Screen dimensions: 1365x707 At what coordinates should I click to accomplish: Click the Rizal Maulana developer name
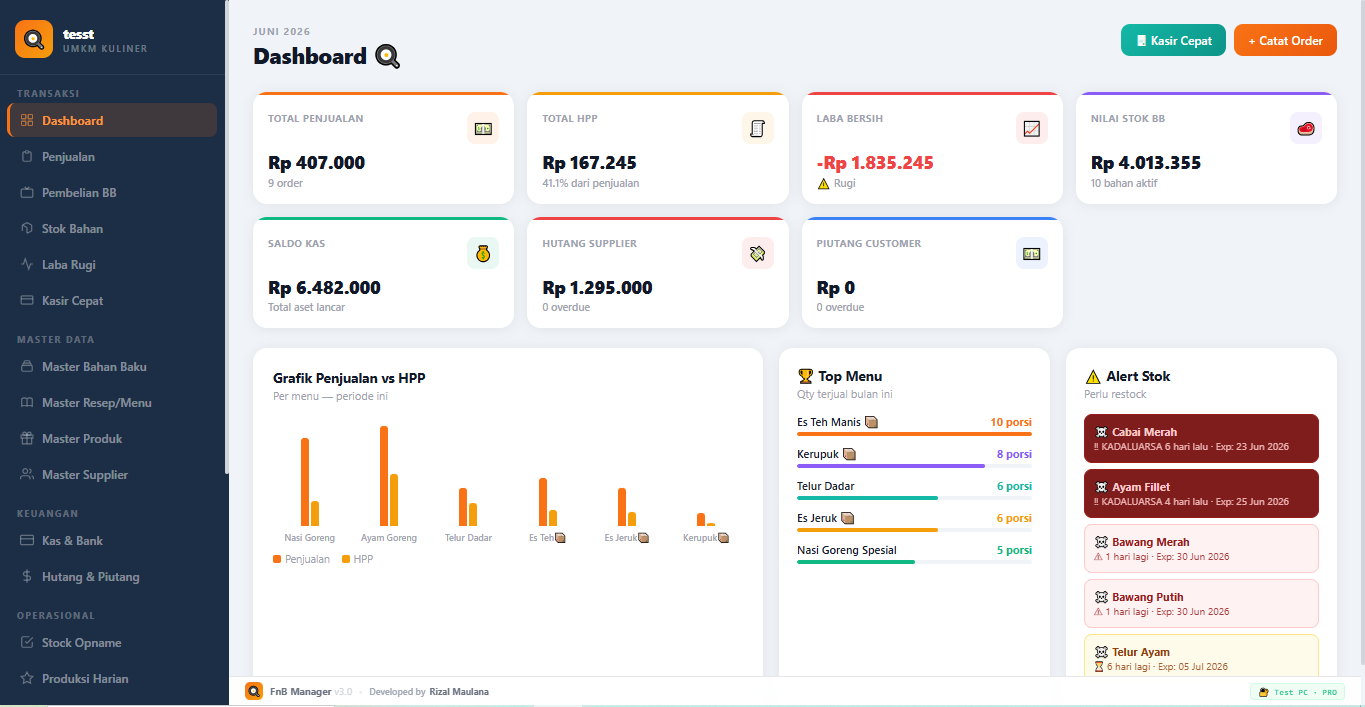click(x=459, y=692)
